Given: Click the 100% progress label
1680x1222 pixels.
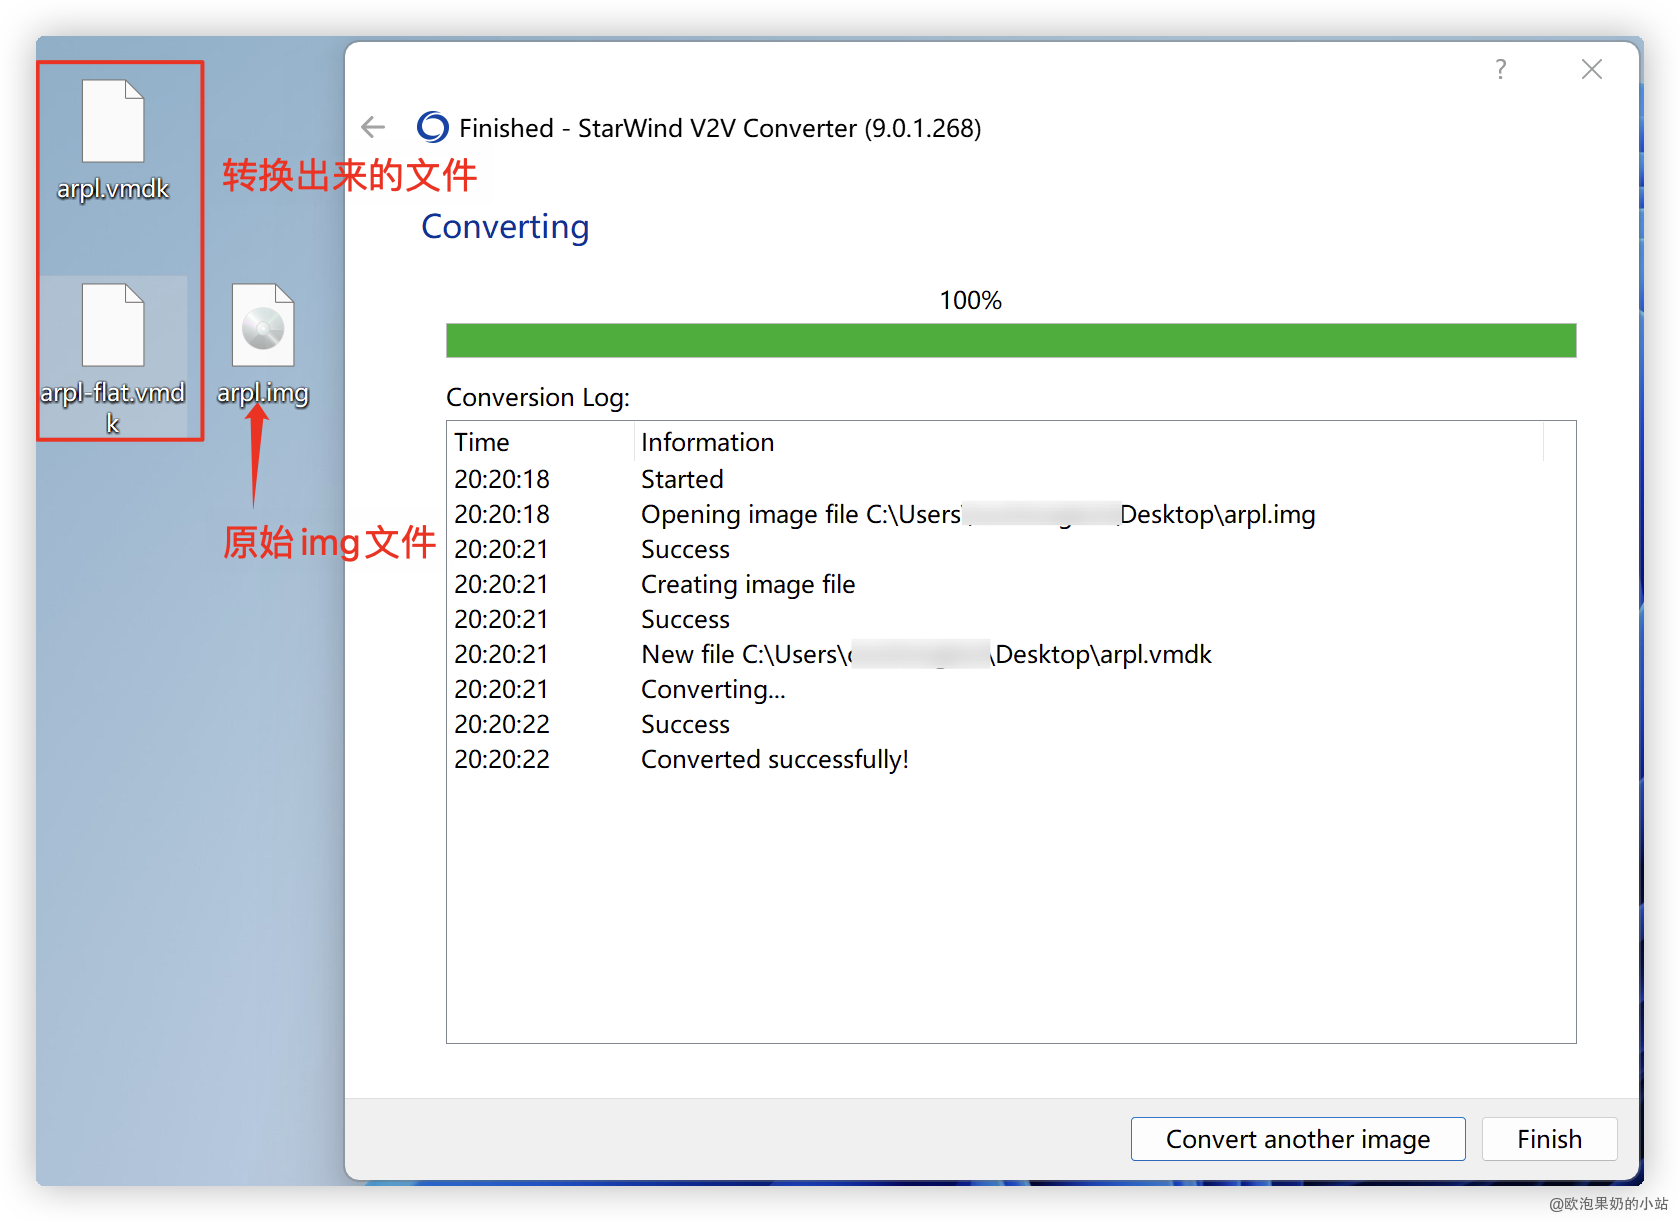Looking at the screenshot, I should coord(970,300).
